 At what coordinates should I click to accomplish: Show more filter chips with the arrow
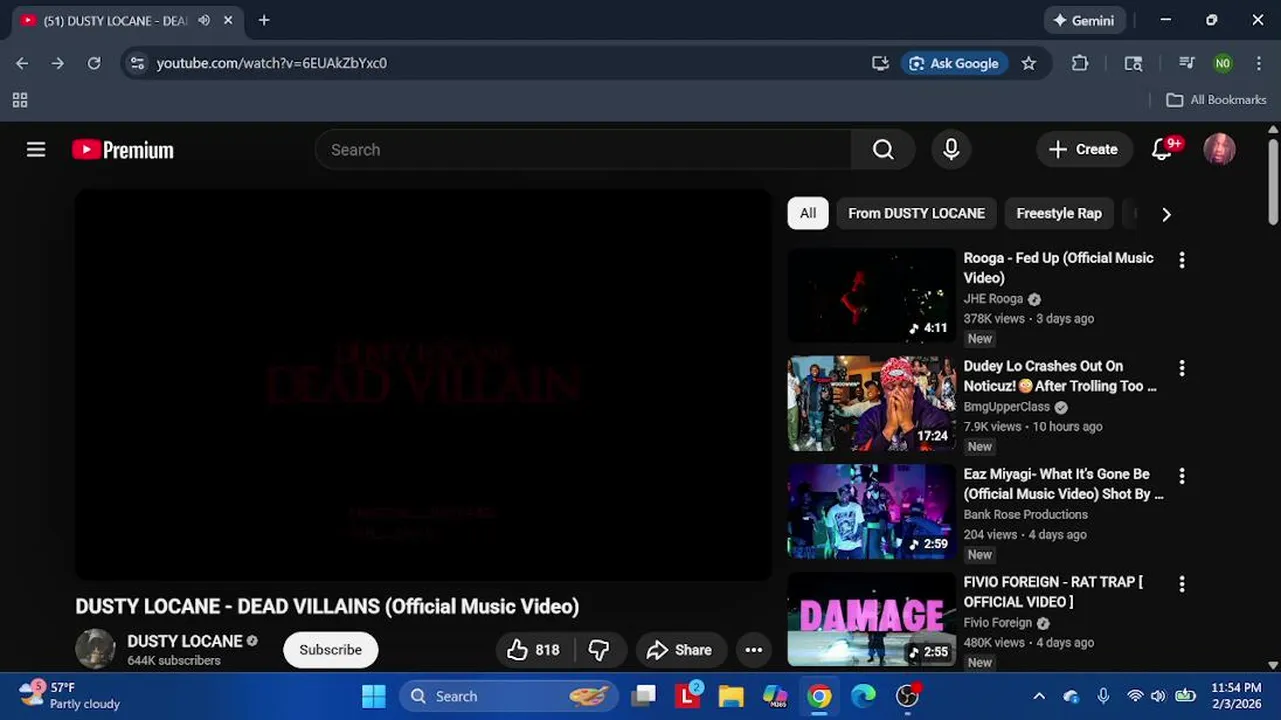(x=1166, y=214)
